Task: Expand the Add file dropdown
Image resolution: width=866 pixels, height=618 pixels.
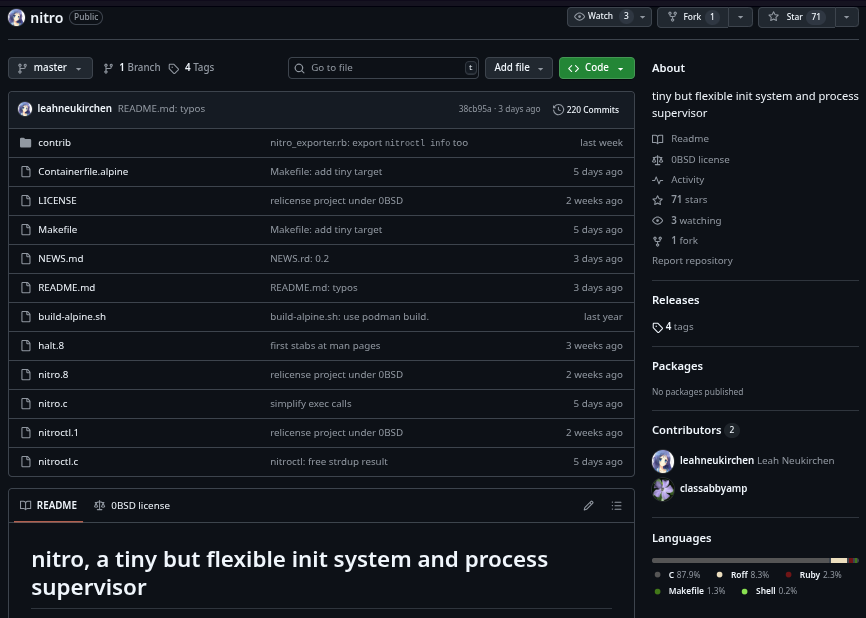Action: pyautogui.click(x=518, y=67)
